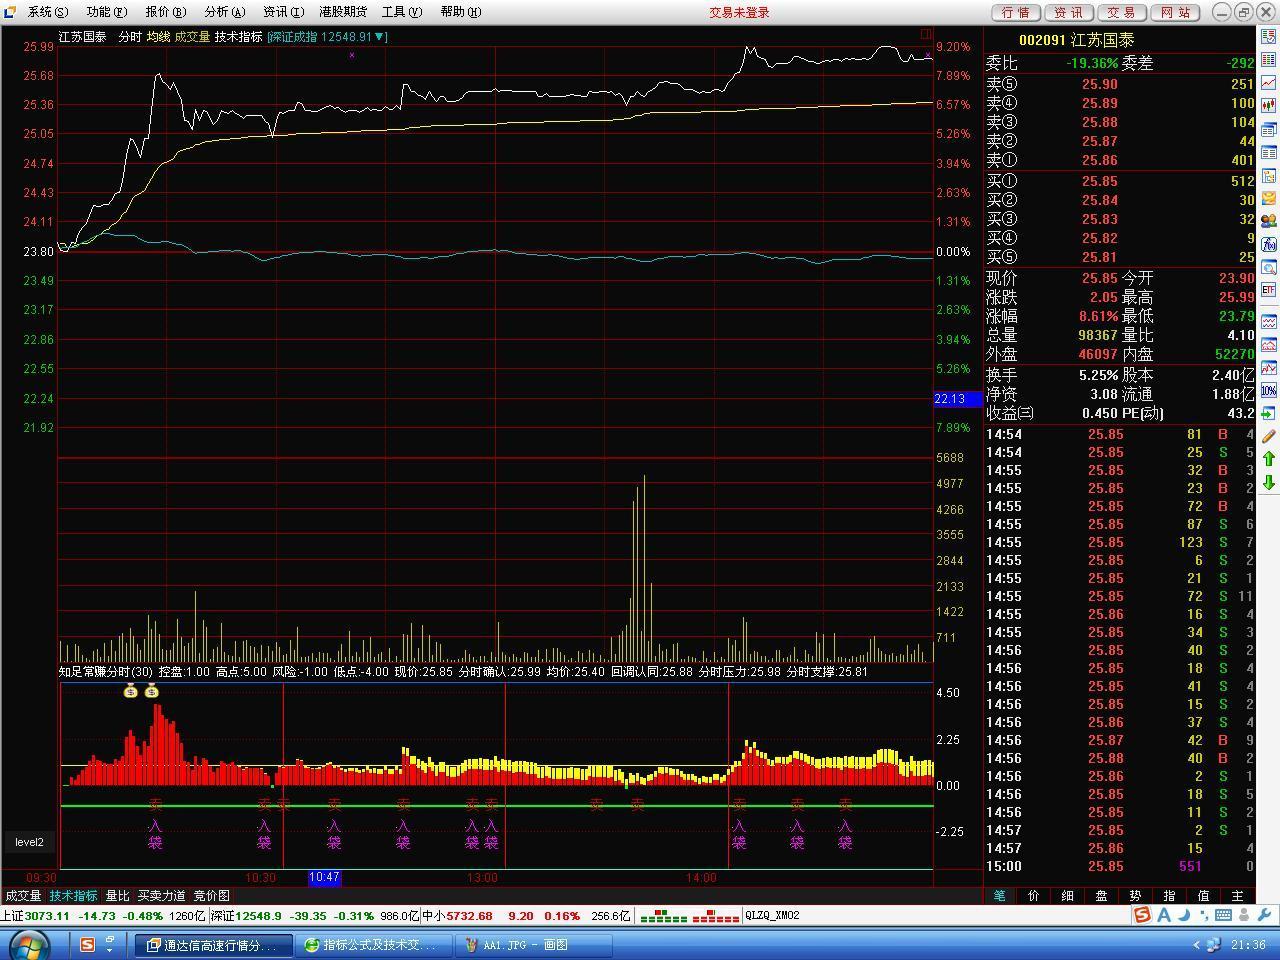Click the green down arrow icon
This screenshot has height=960, width=1280.
(x=1268, y=482)
